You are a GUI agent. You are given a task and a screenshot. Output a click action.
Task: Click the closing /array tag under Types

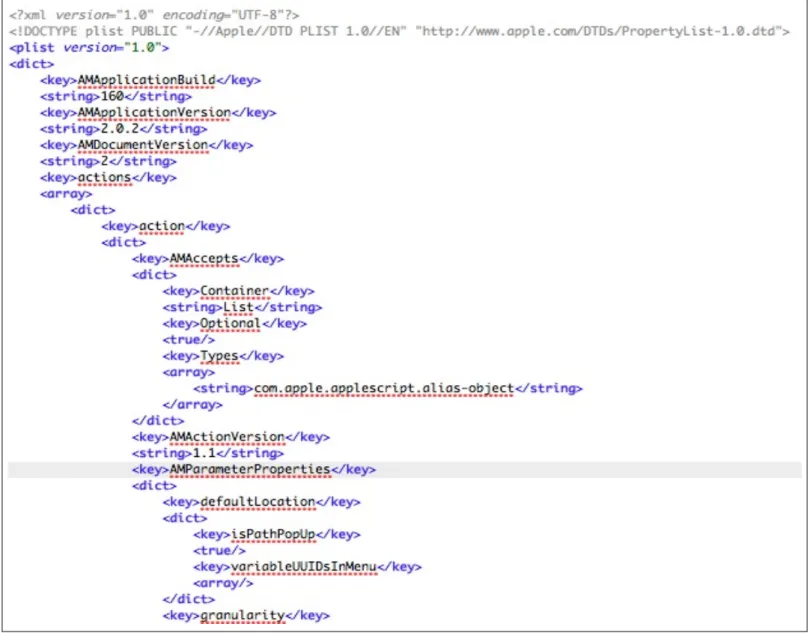point(193,405)
